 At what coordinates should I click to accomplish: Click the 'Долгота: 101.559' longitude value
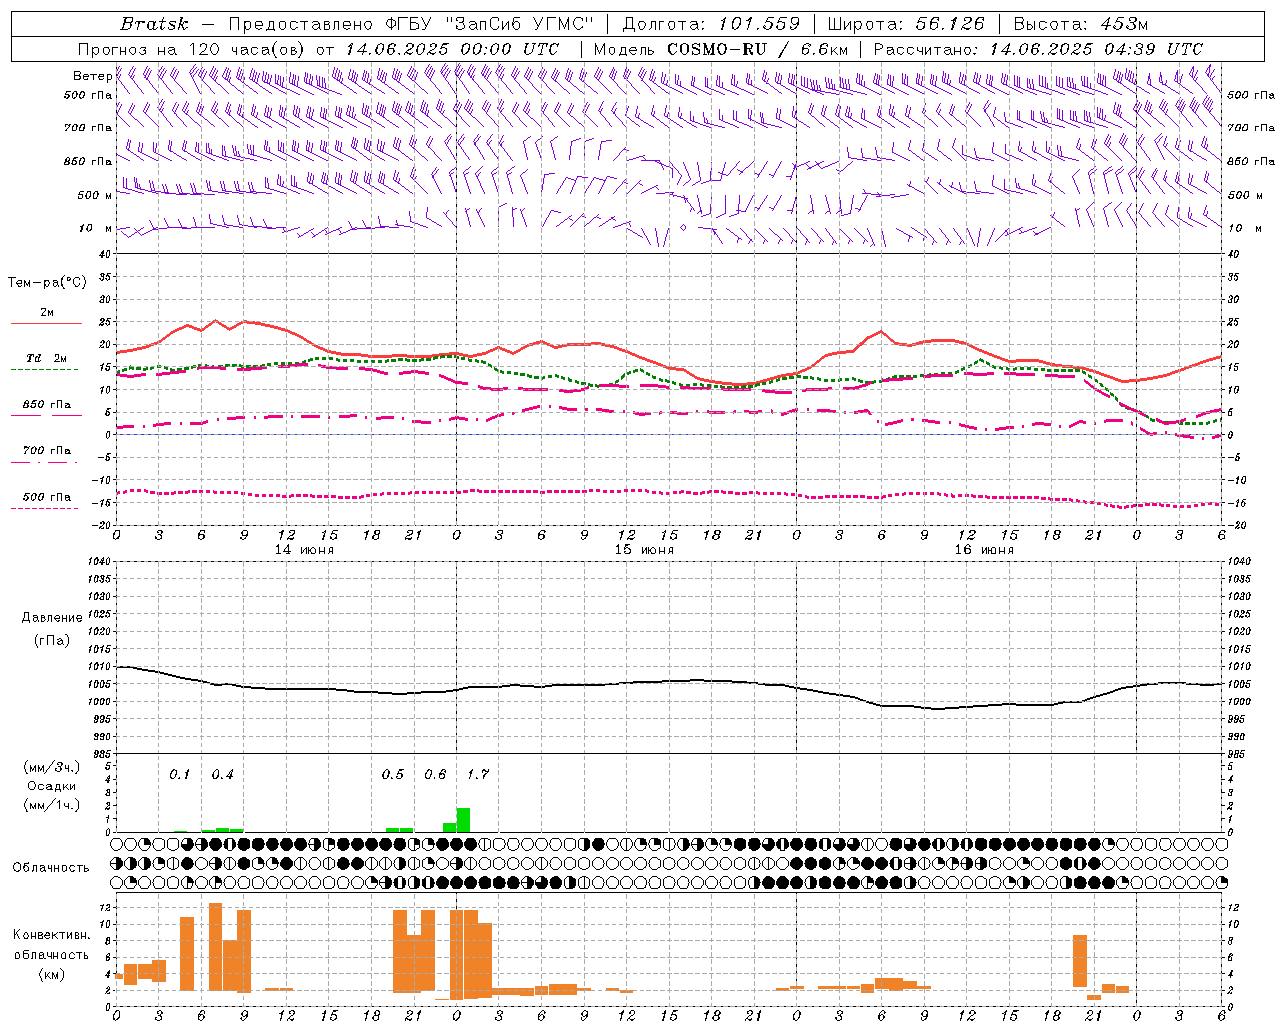[x=711, y=24]
